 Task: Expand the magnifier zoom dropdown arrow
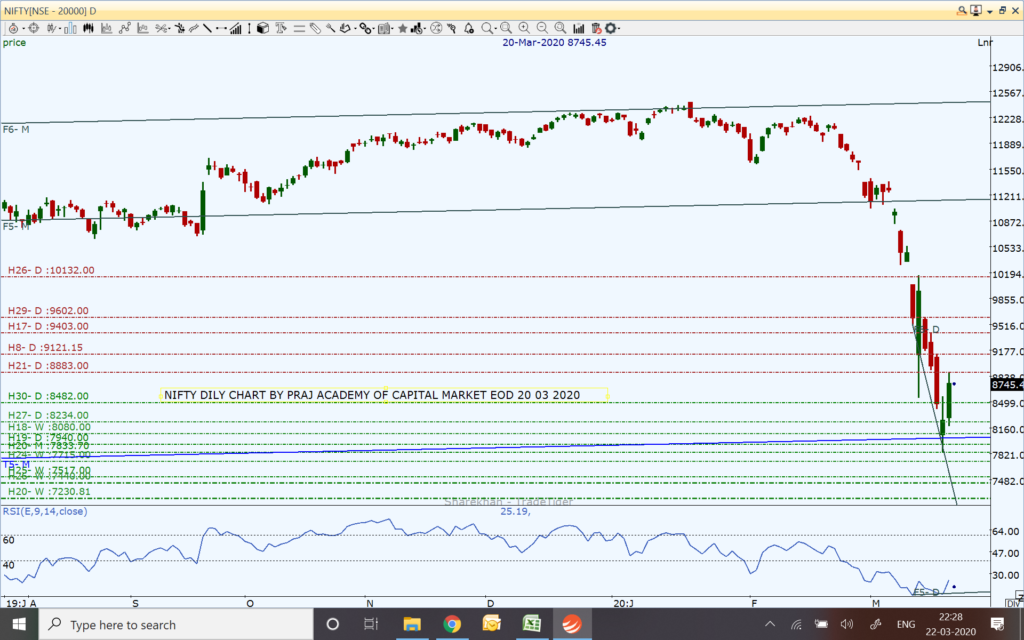496,29
